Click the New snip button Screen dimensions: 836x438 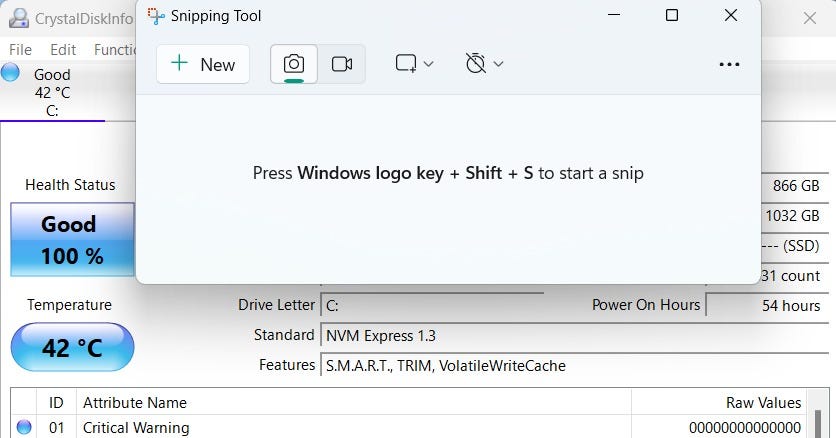point(203,64)
